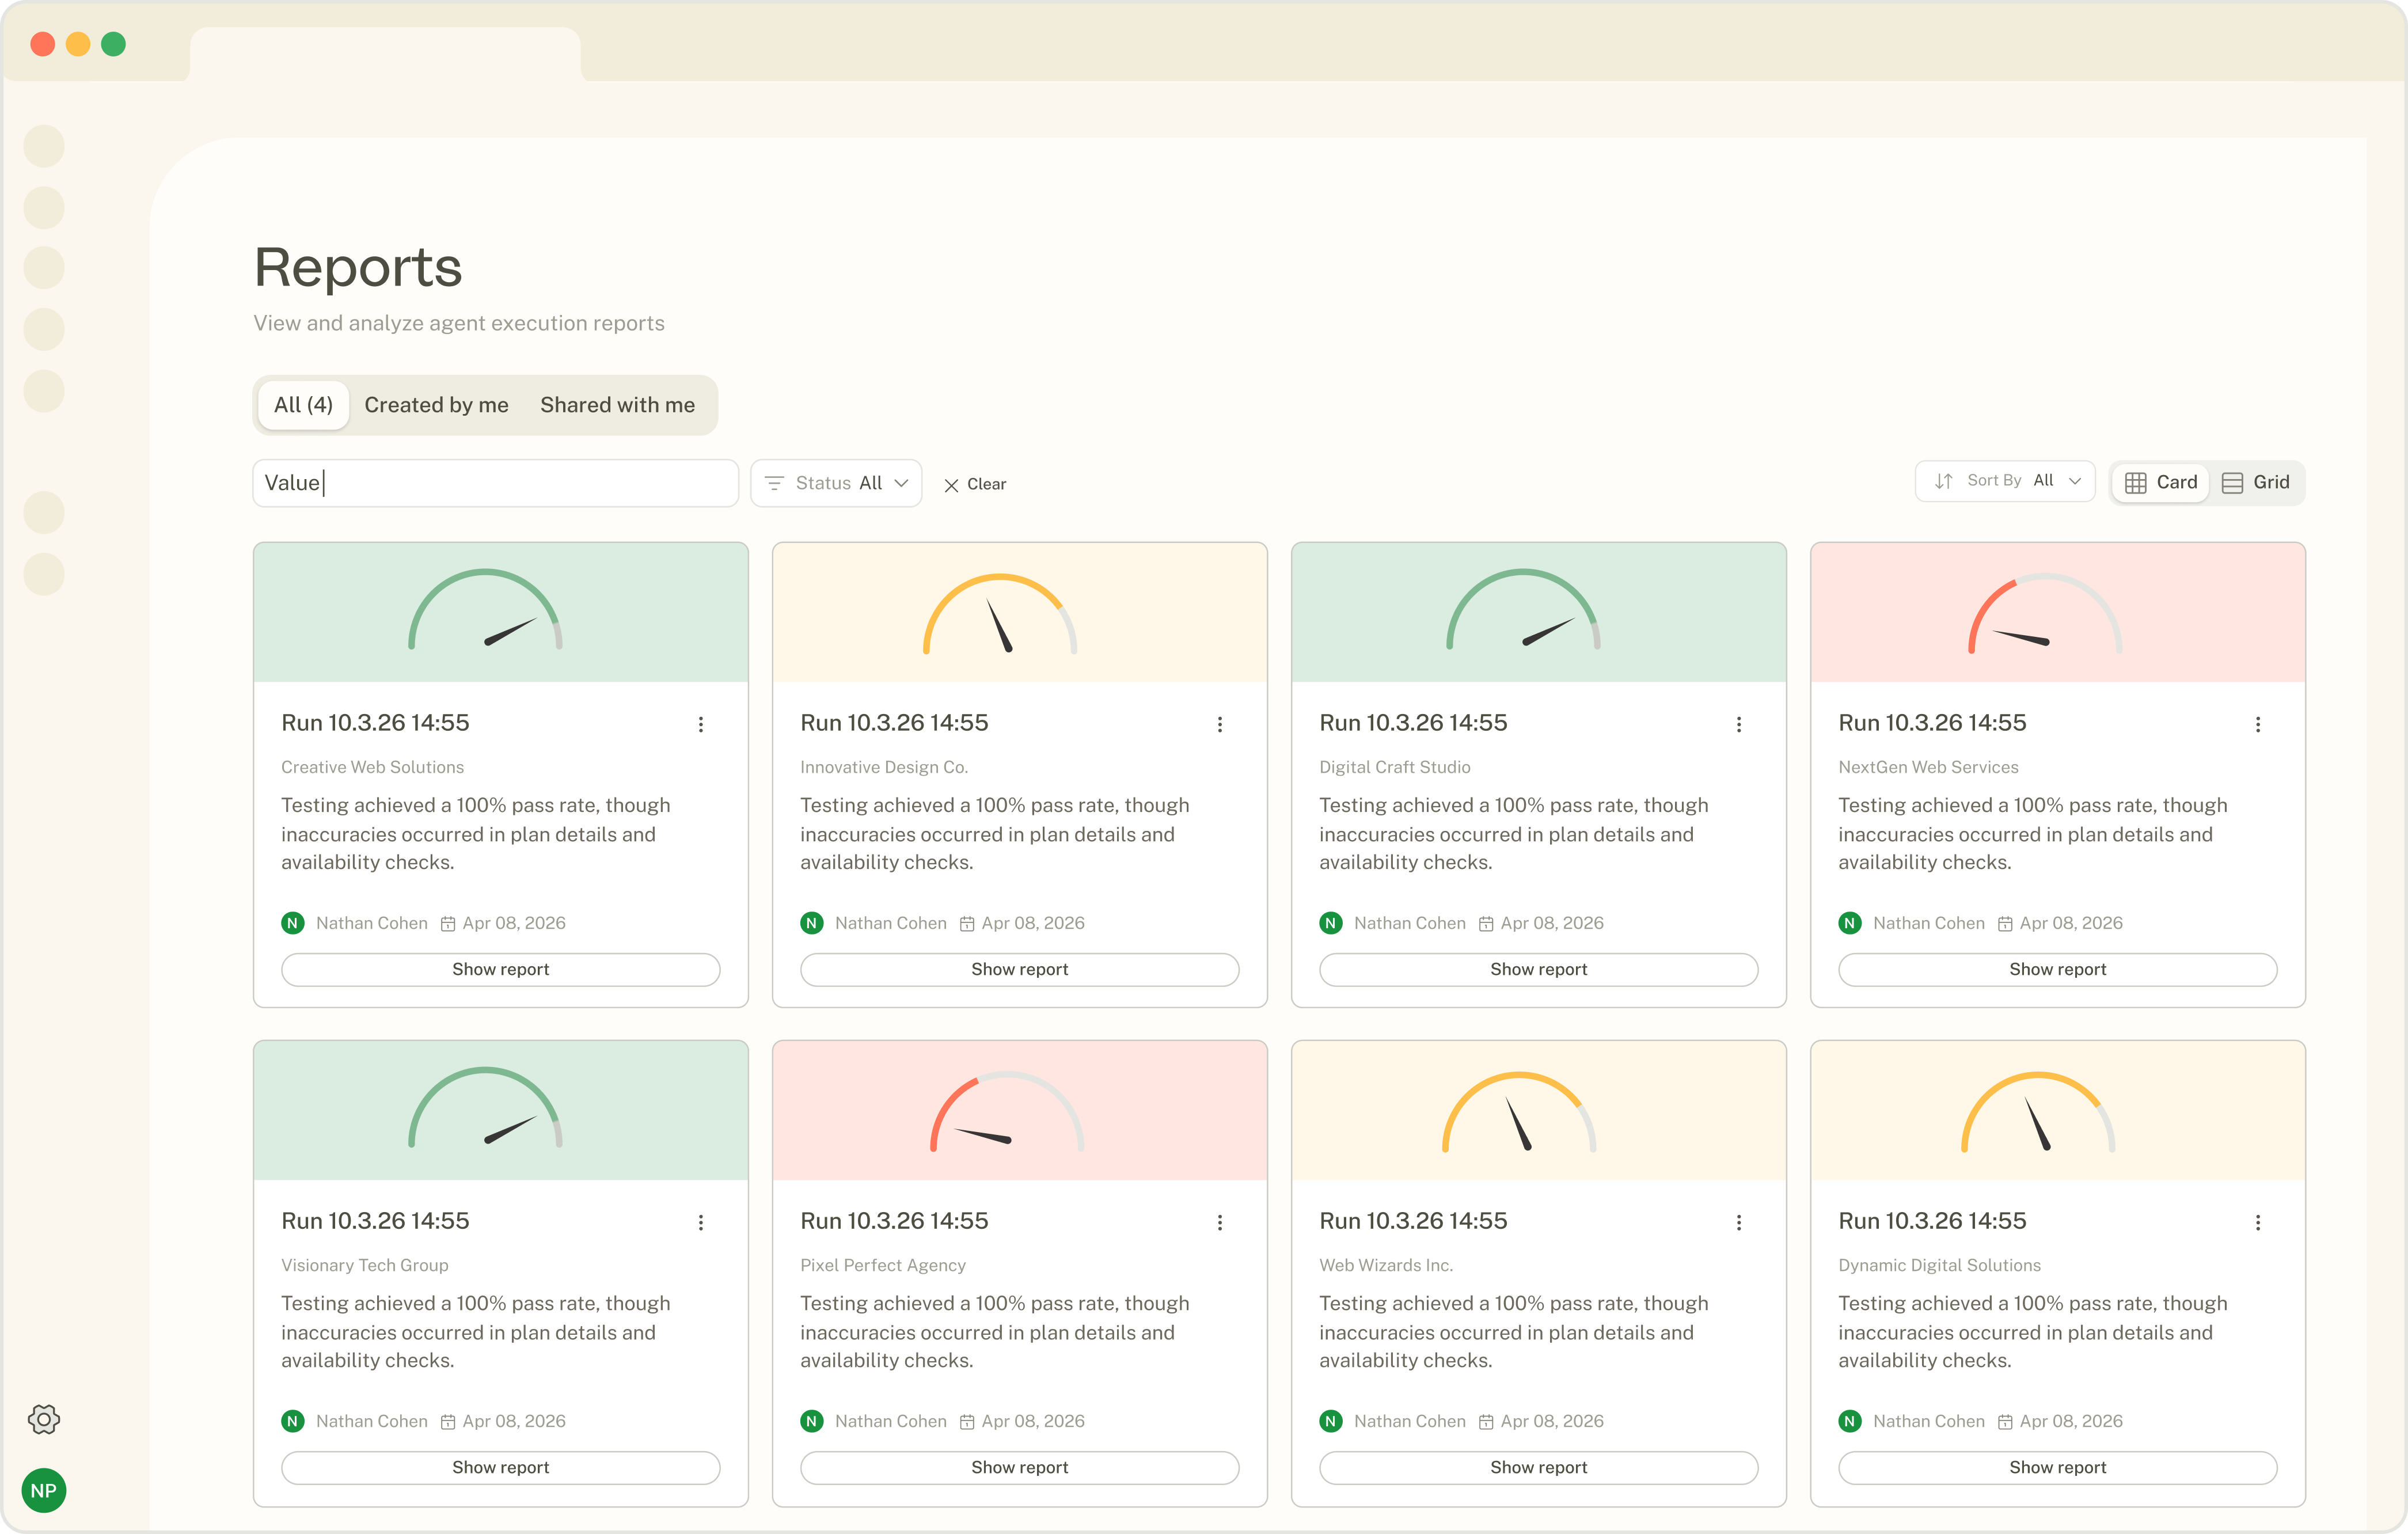Click the sort arrows icon beside Sort By
2408x1534 pixels.
coord(1944,481)
